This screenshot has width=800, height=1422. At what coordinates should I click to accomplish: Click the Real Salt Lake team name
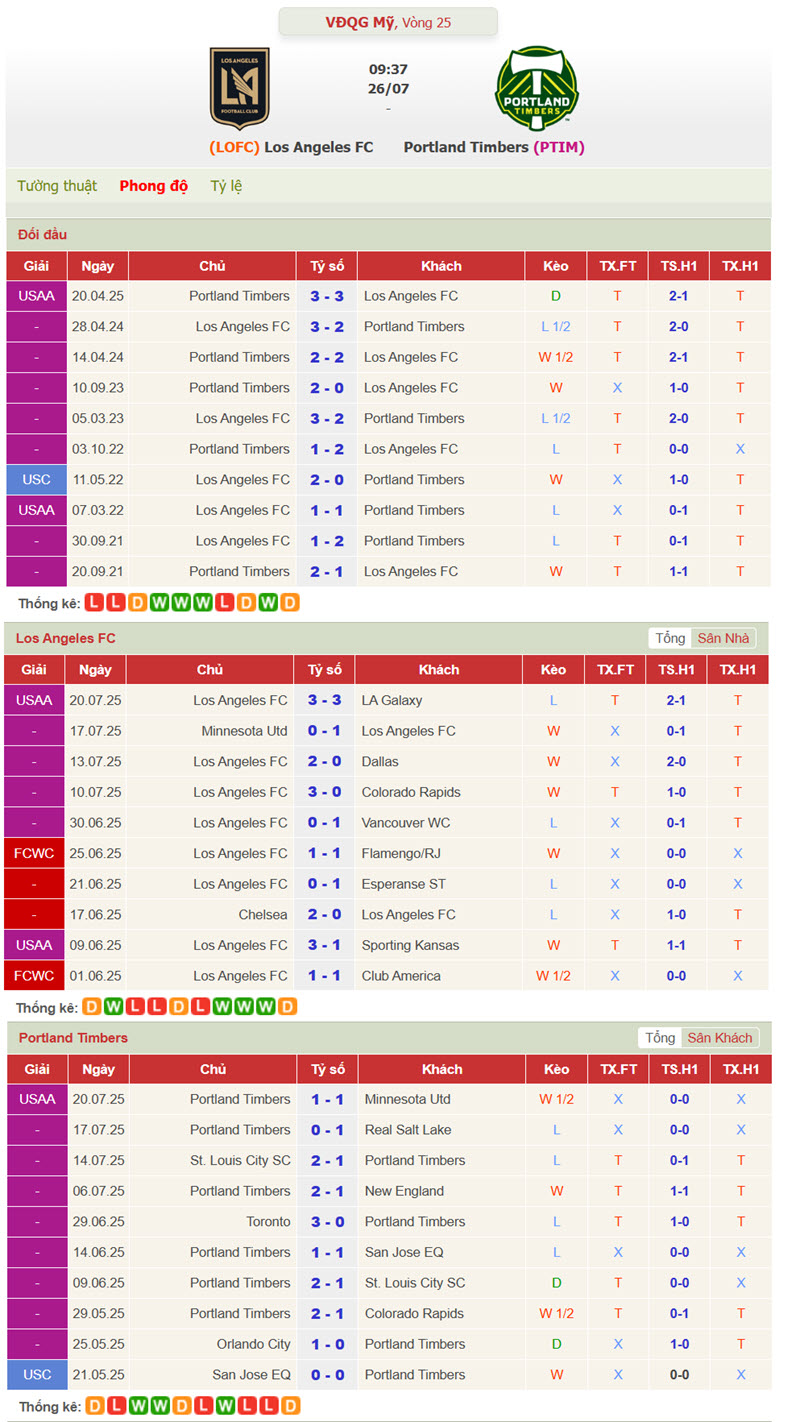point(408,1130)
